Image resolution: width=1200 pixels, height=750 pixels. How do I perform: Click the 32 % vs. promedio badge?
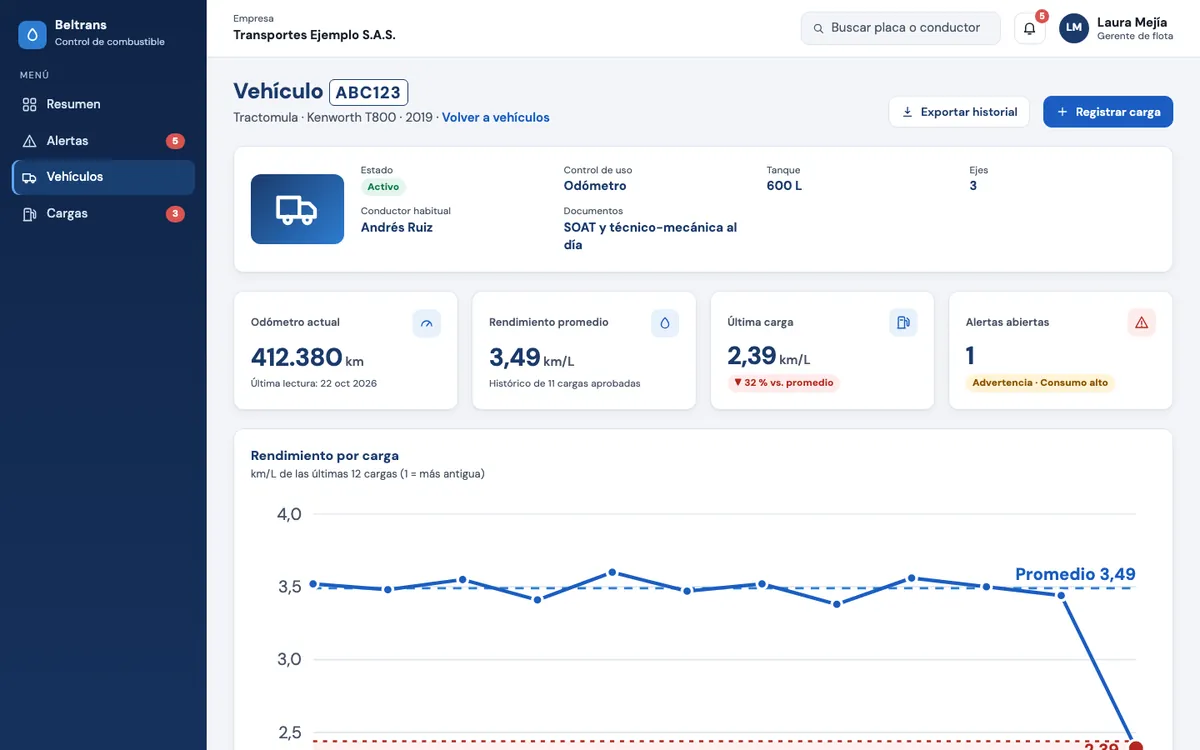tap(783, 383)
